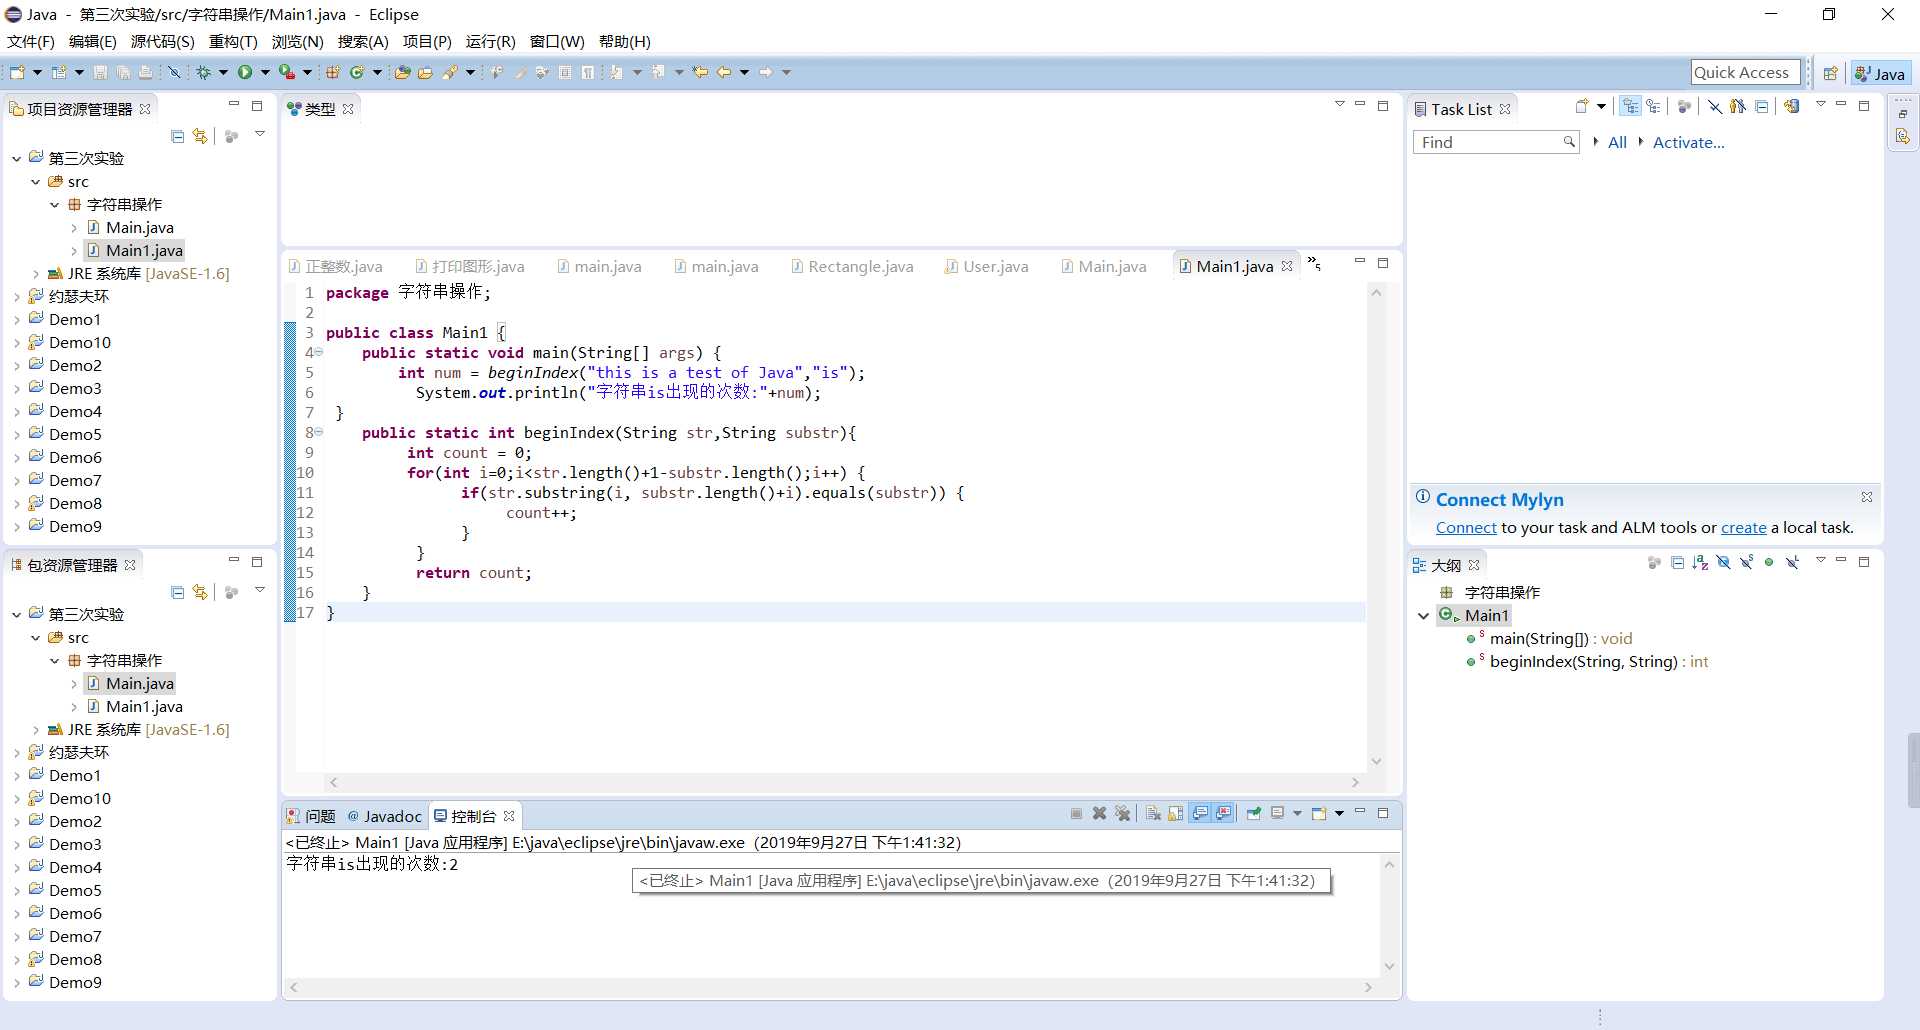Toggle Scroll Lock in console toolbar
This screenshot has width=1920, height=1030.
1175,813
